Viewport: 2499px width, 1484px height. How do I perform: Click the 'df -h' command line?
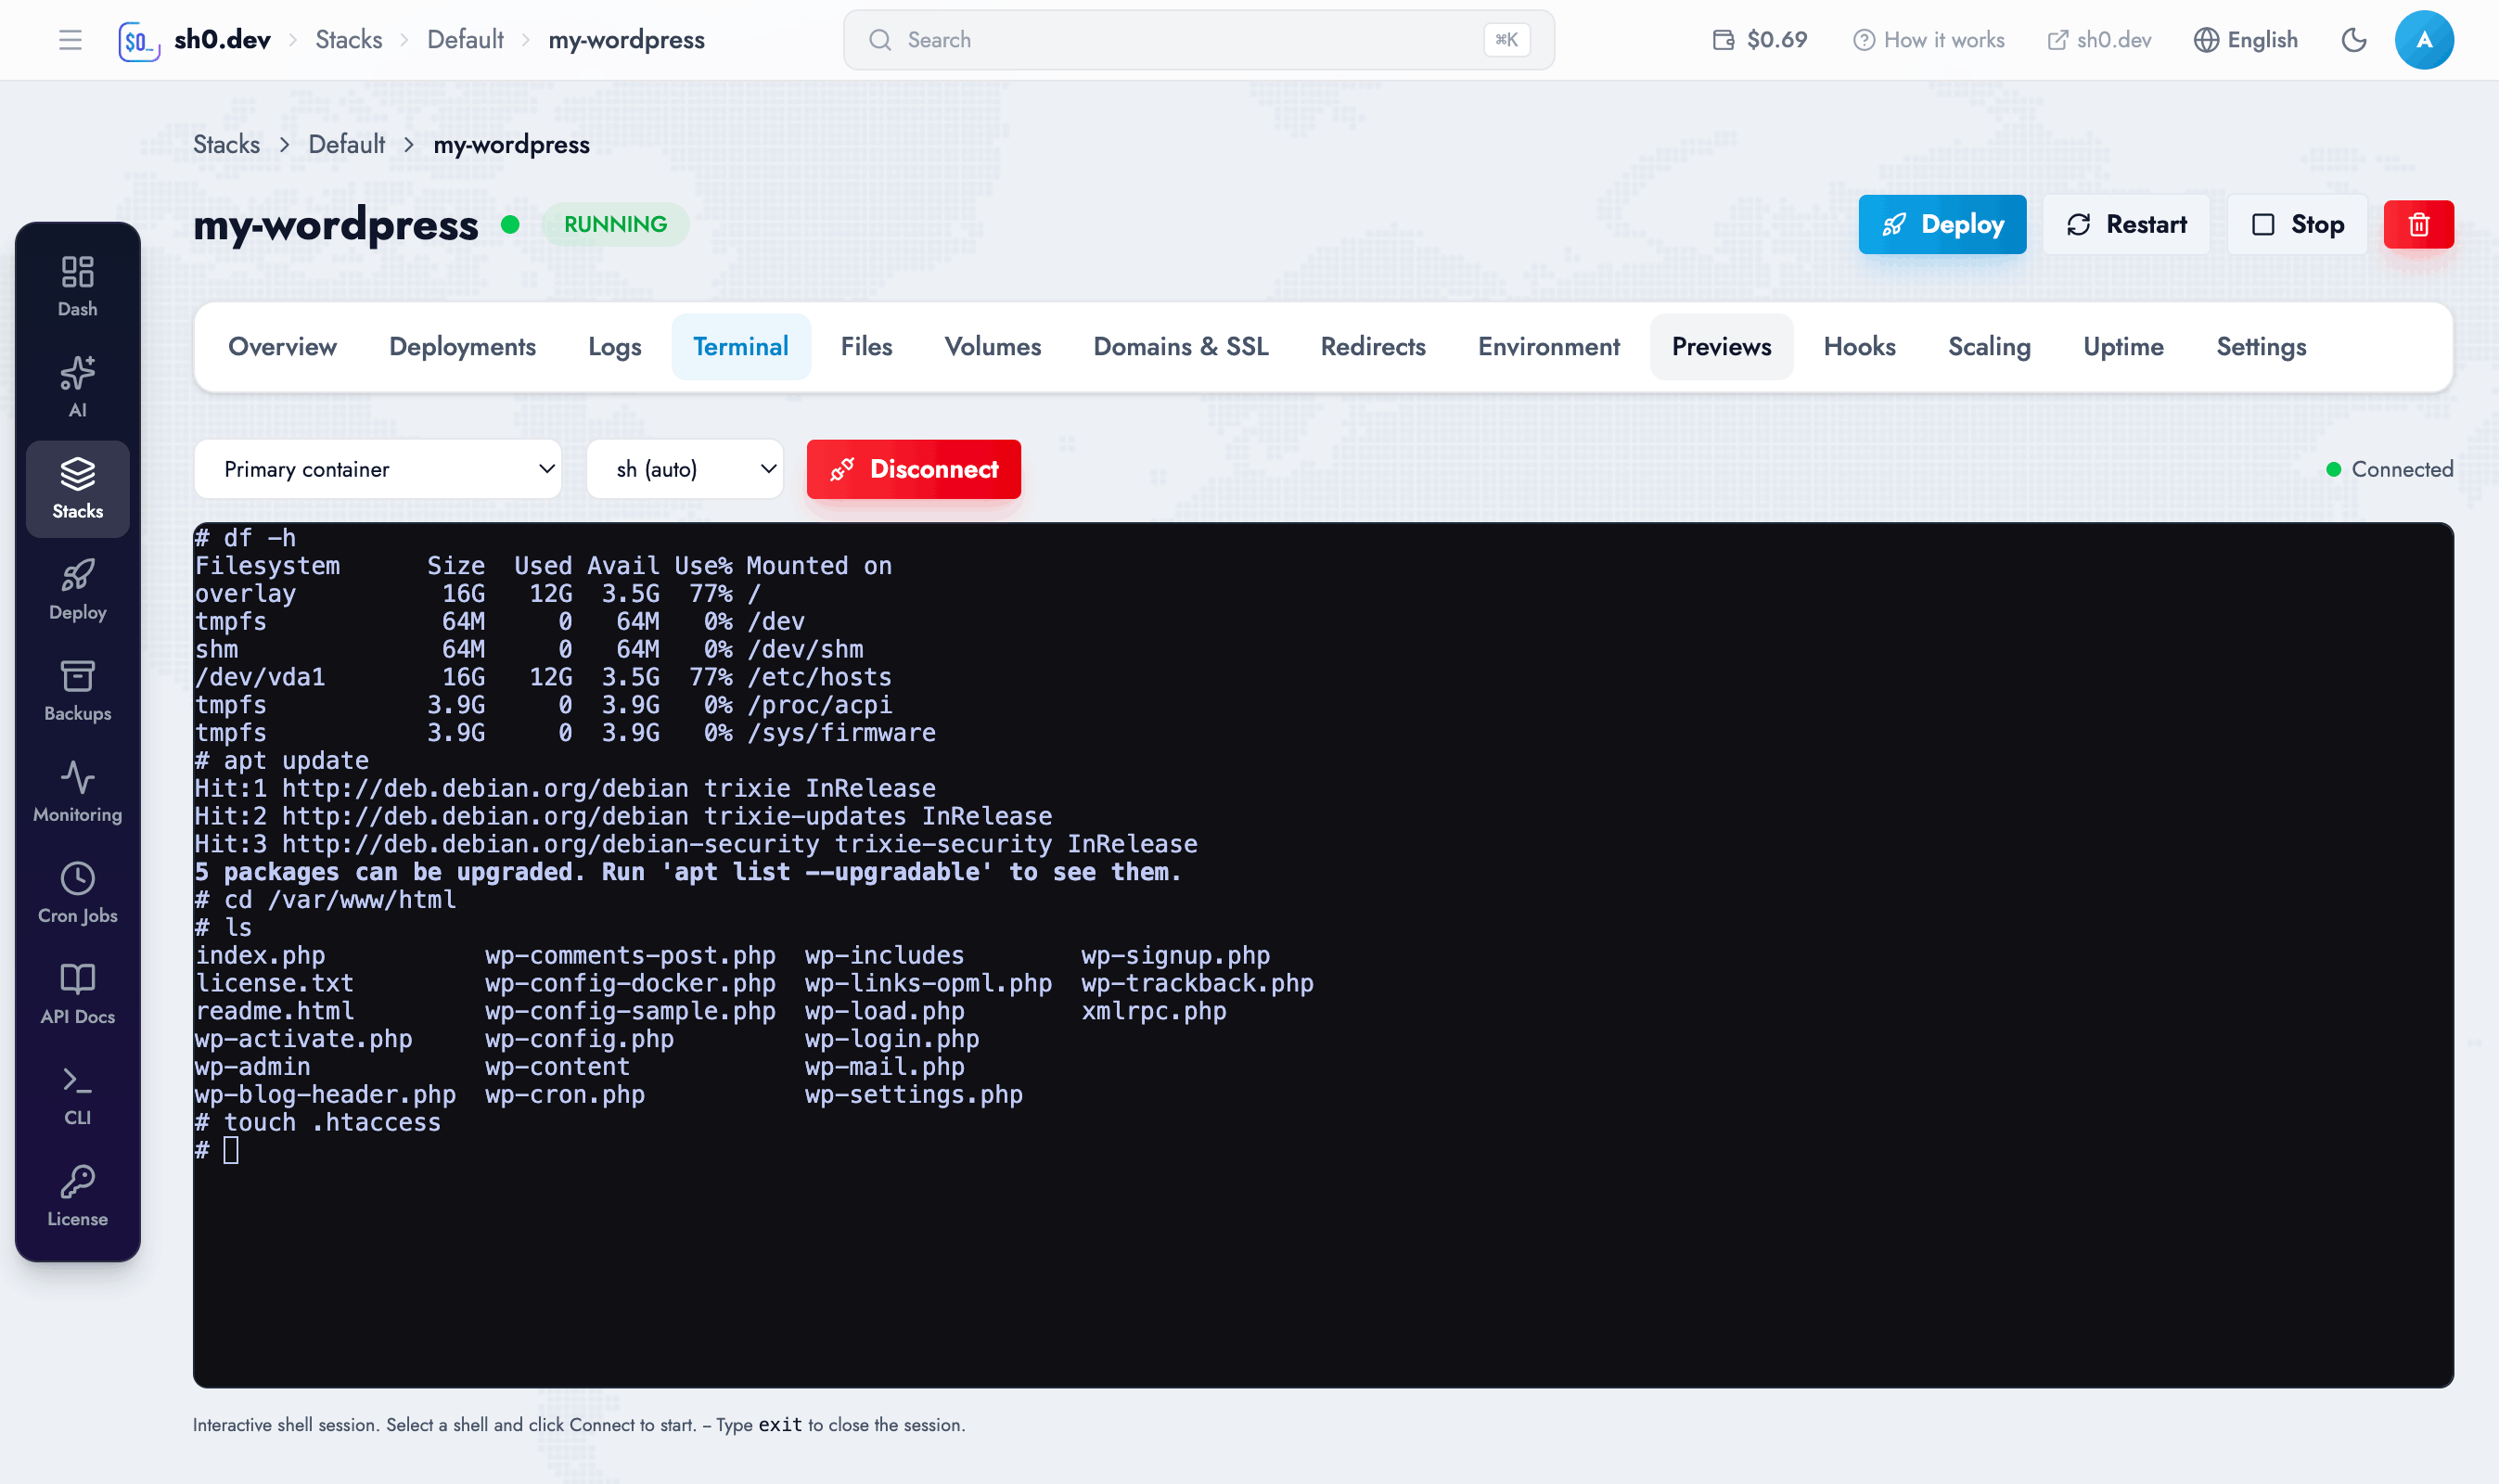pos(246,538)
